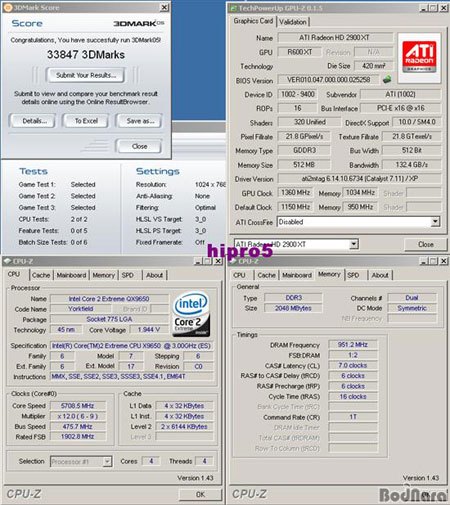Click OK button in left CPU-Z window
Viewport: 450px width, 505px height.
pyautogui.click(x=200, y=494)
